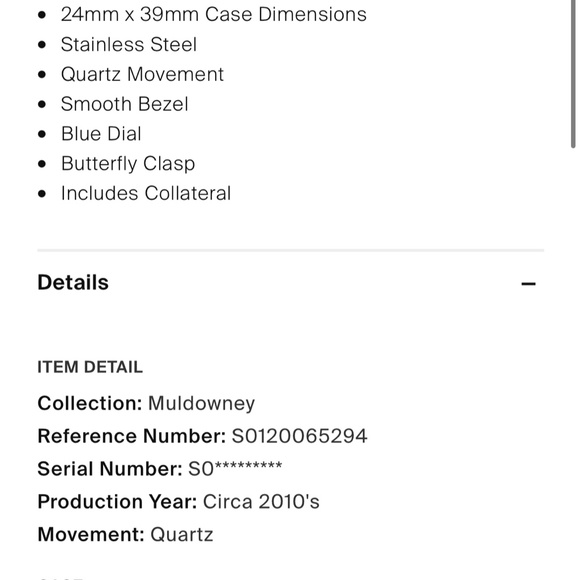Click the page scrollbar thumb

point(573,74)
